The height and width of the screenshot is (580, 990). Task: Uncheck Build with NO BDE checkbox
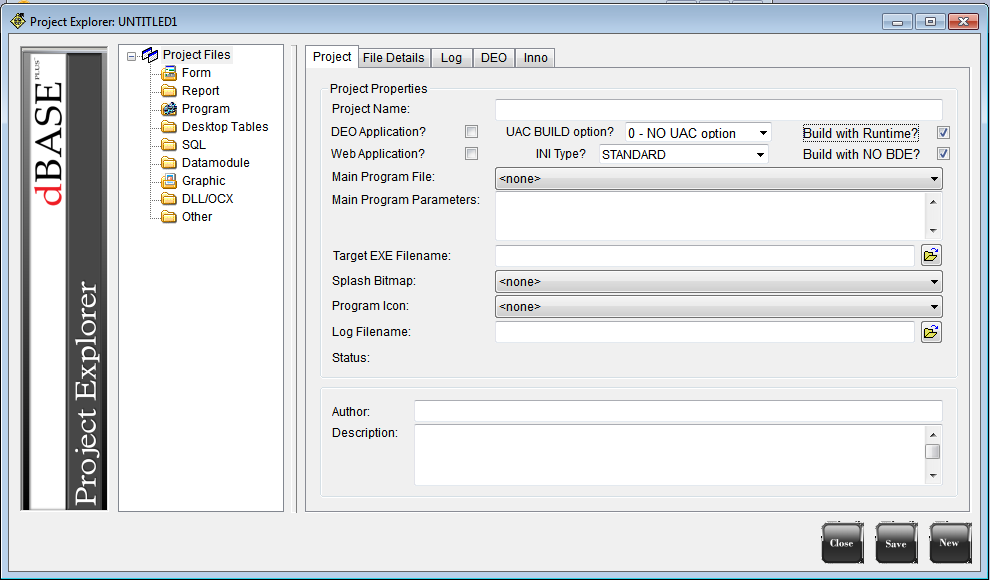(x=943, y=153)
